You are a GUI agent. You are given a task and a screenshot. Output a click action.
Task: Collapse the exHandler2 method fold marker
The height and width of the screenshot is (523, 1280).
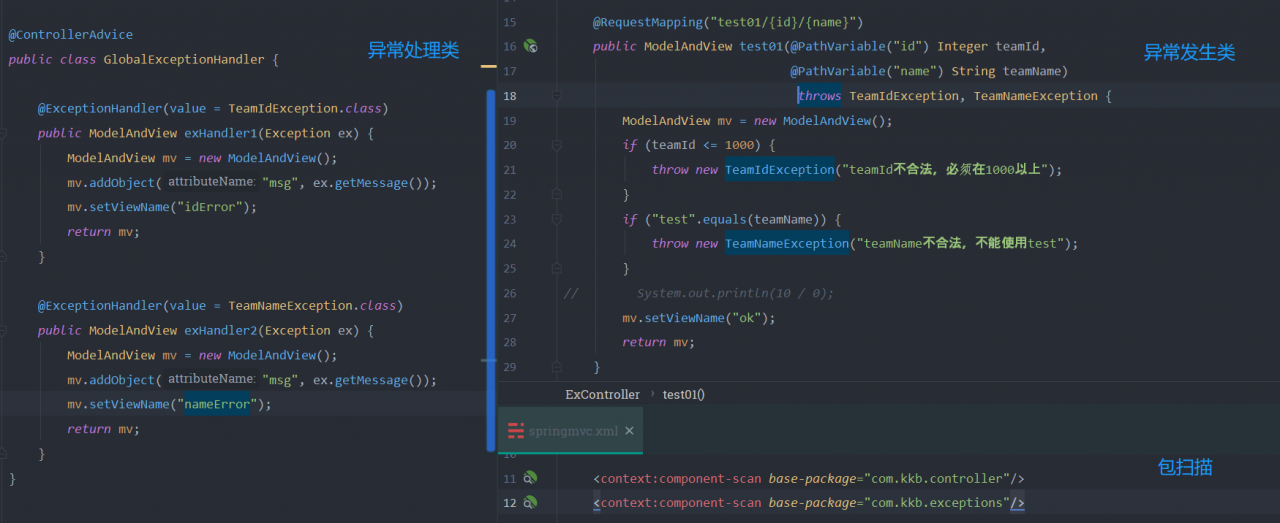click(4, 330)
